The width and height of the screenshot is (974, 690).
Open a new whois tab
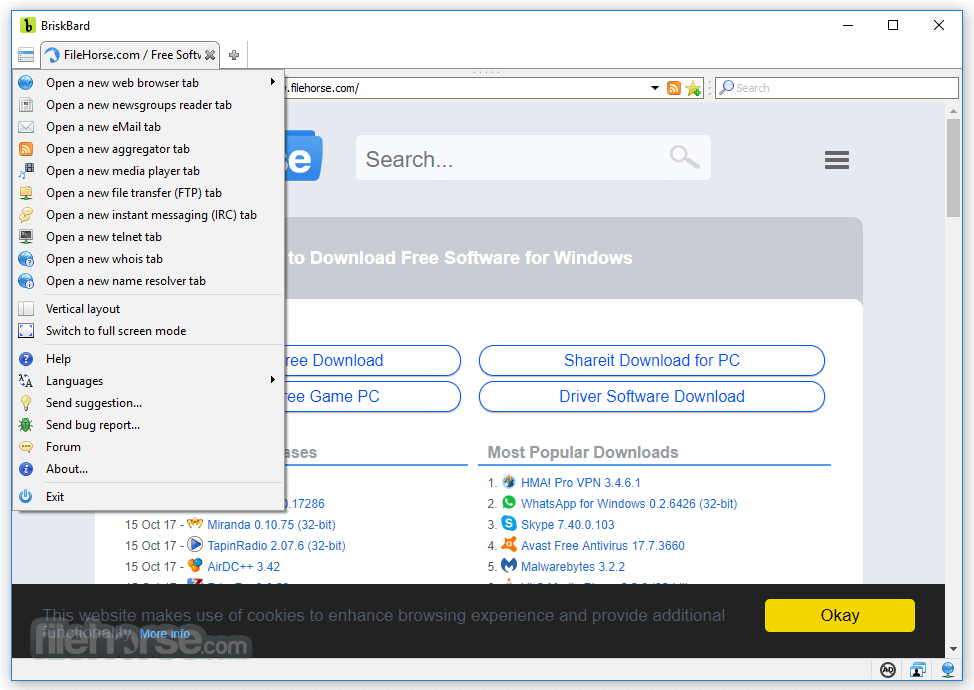[x=148, y=259]
